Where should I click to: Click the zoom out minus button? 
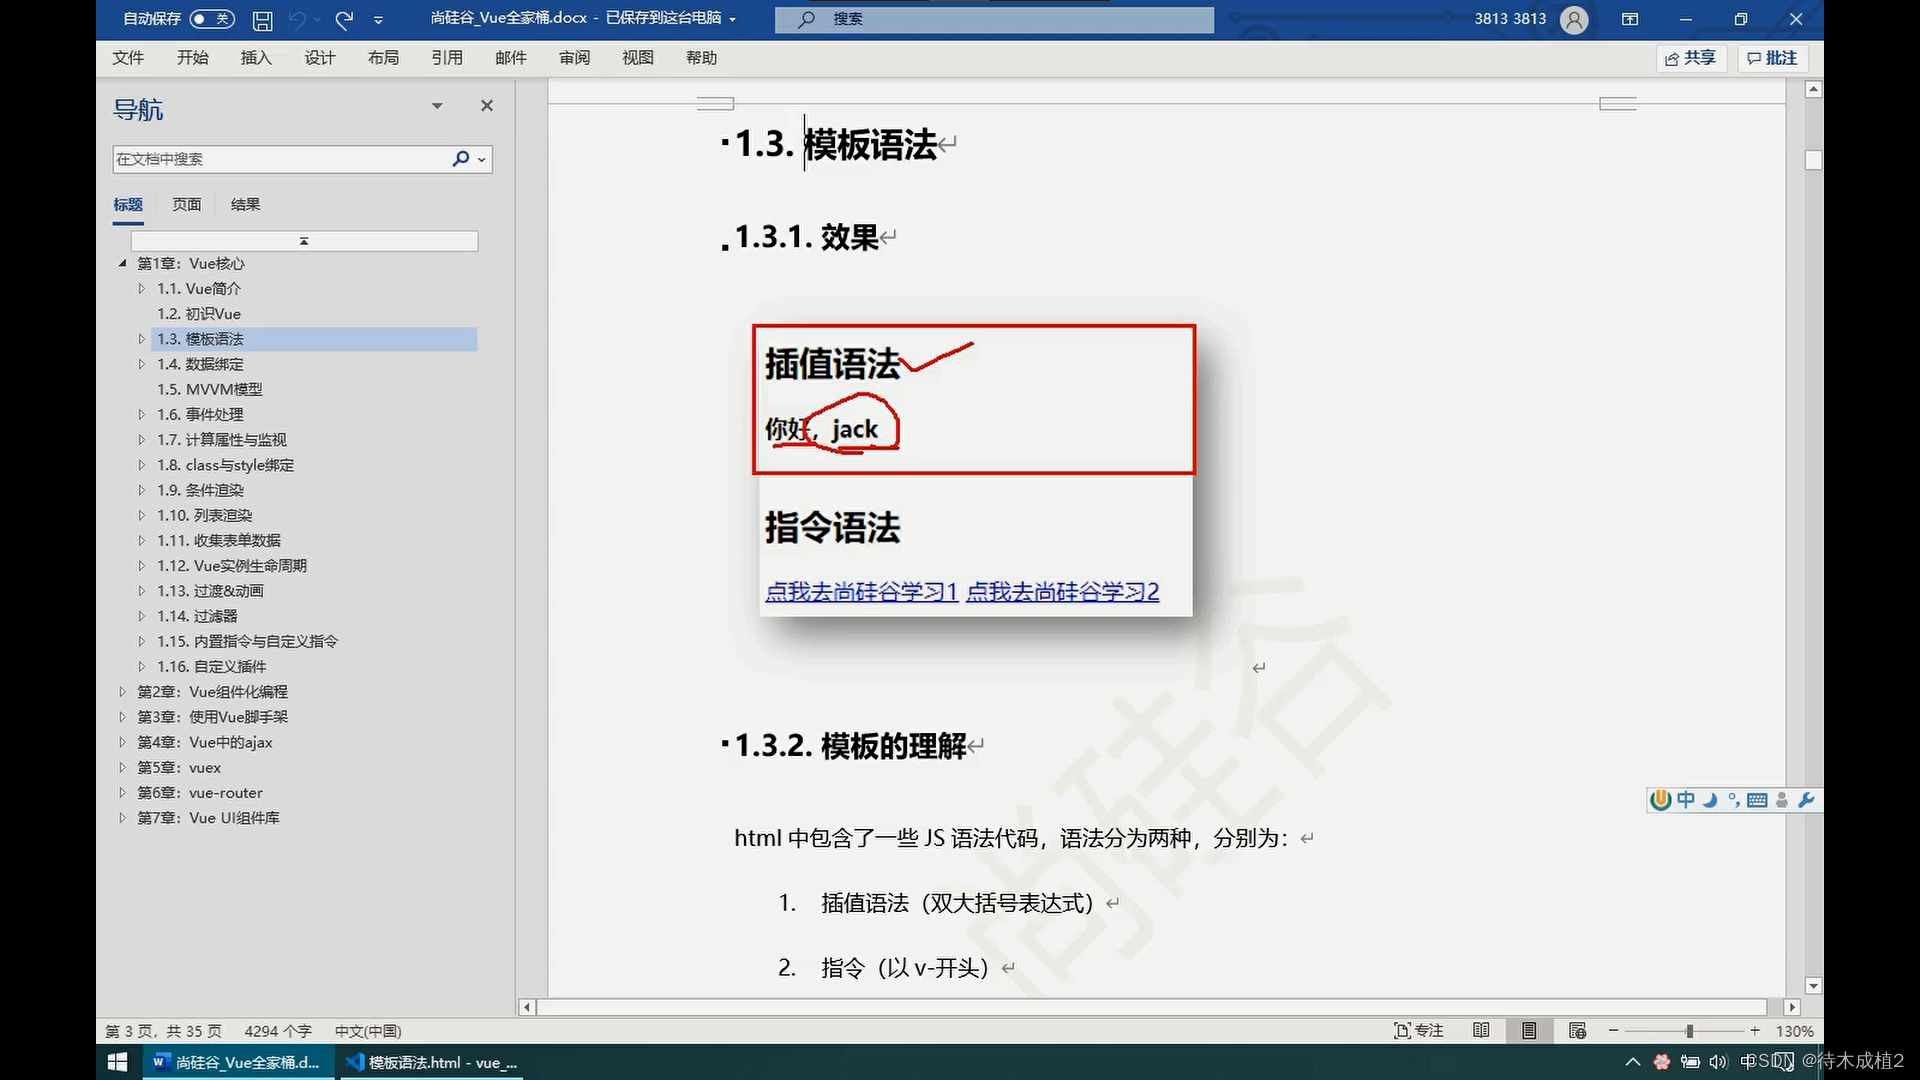pyautogui.click(x=1613, y=1031)
